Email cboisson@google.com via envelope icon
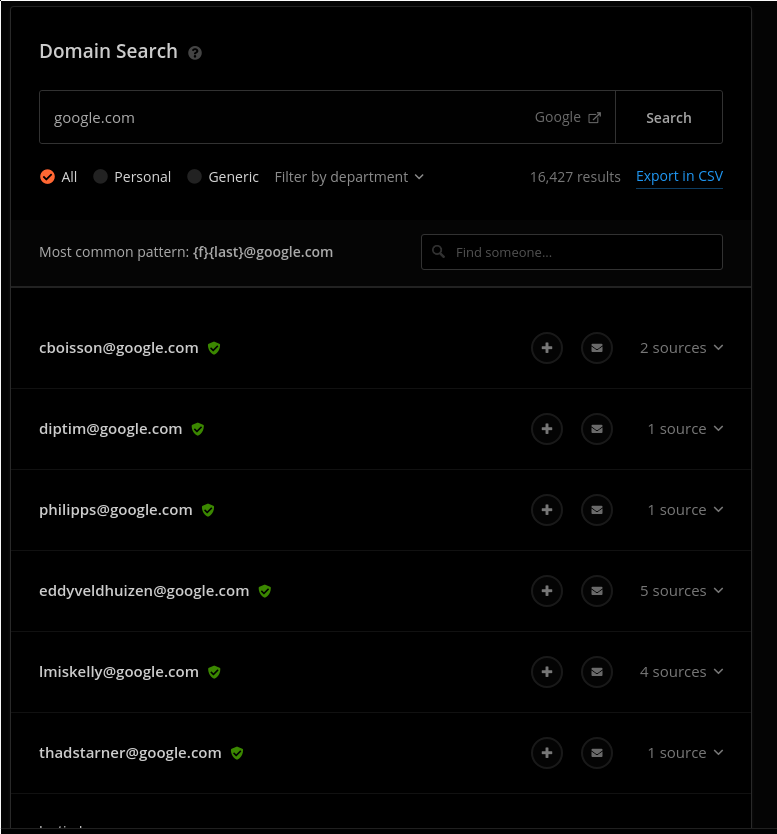This screenshot has width=777, height=834. [597, 348]
